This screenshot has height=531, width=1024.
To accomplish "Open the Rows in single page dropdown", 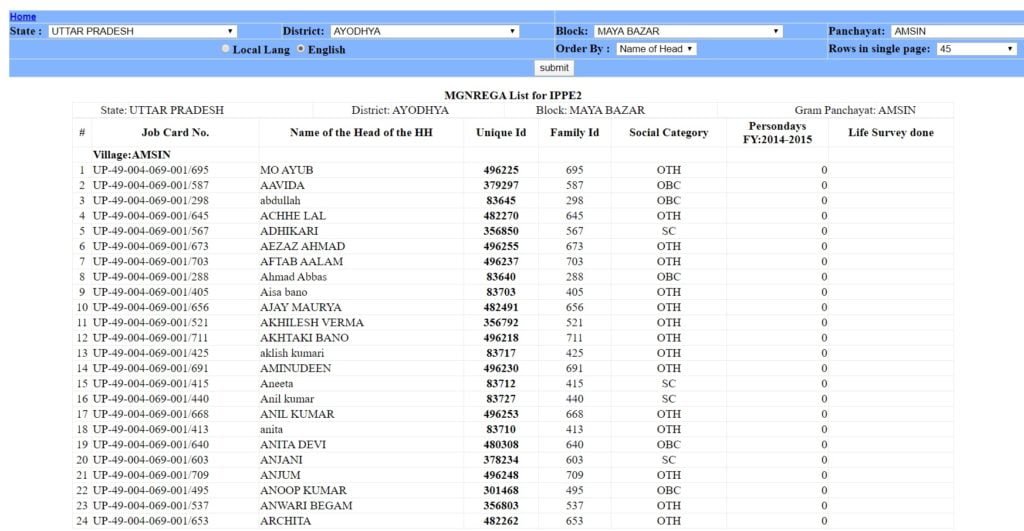I will coord(976,49).
